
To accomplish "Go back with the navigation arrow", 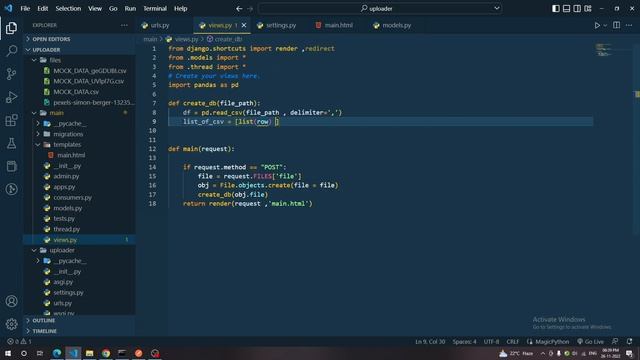I will [239, 9].
